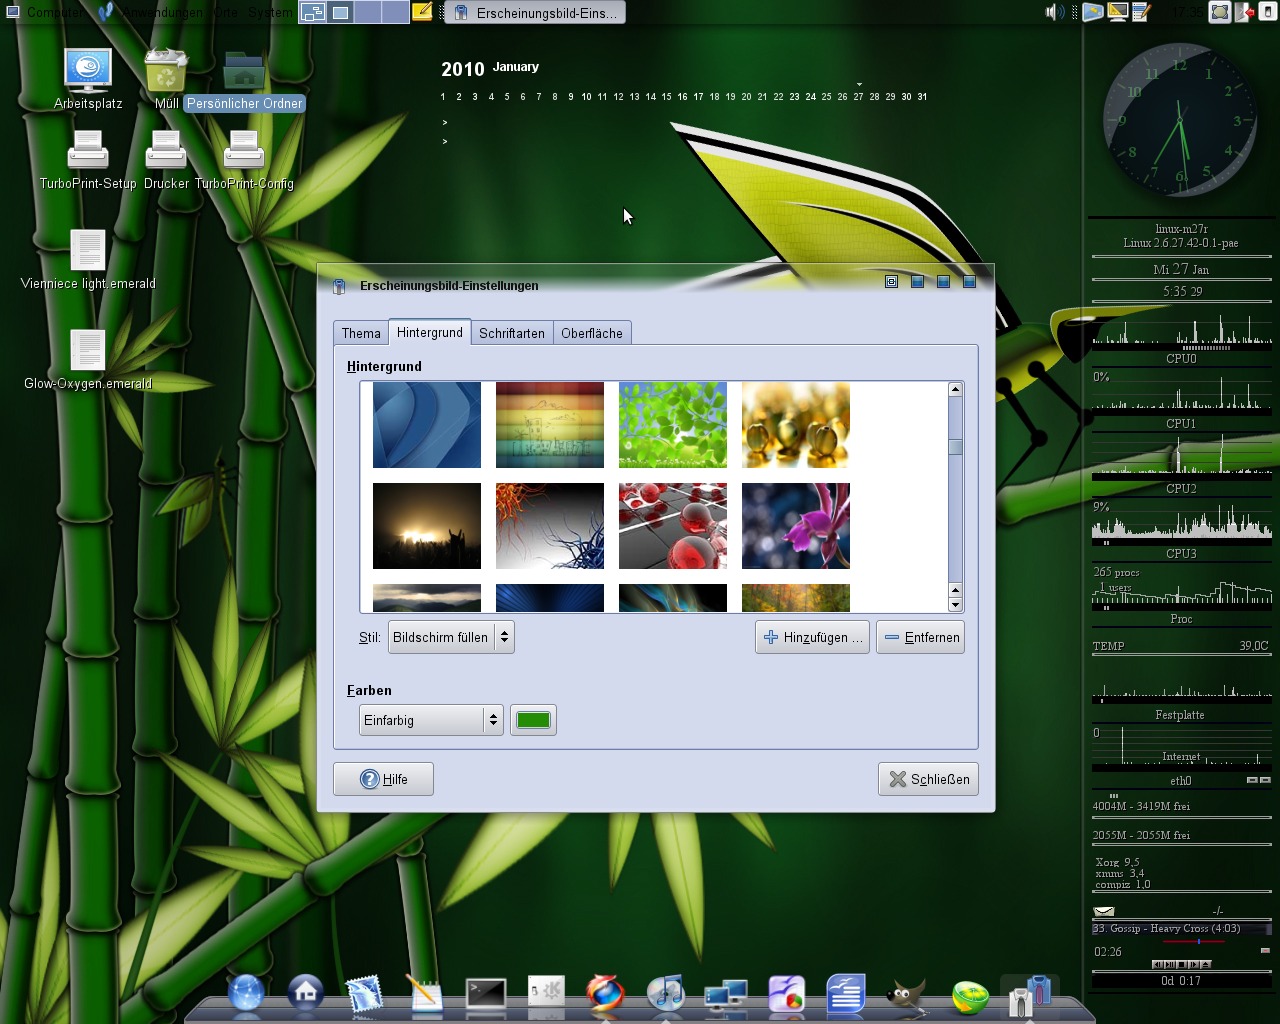Launch the OpenOffice Writer dock icon
The image size is (1280, 1024).
846,994
